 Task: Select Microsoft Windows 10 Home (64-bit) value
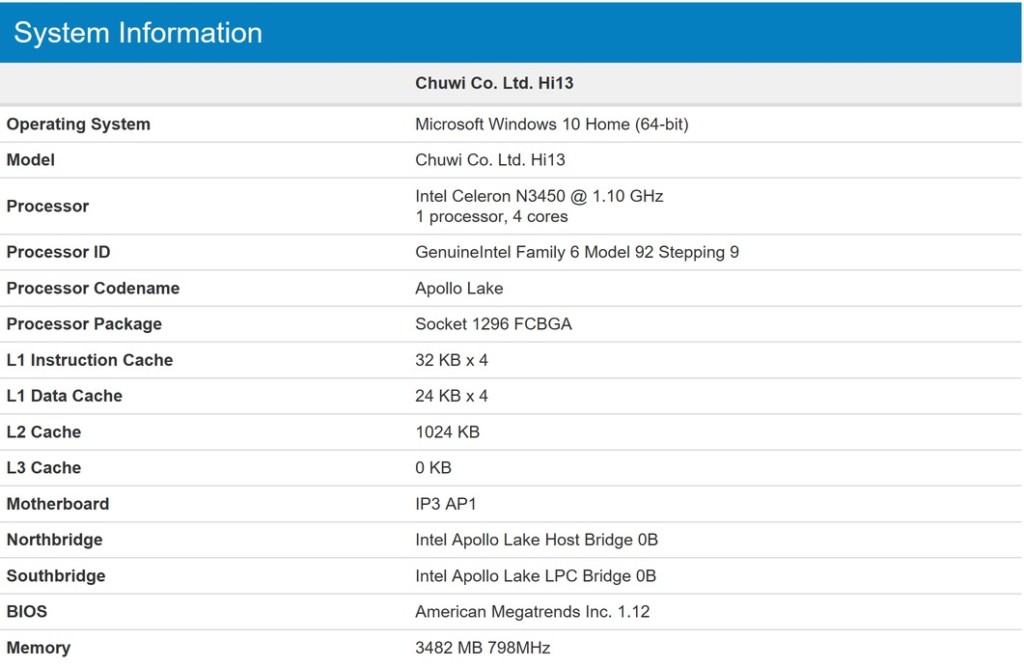tap(552, 124)
